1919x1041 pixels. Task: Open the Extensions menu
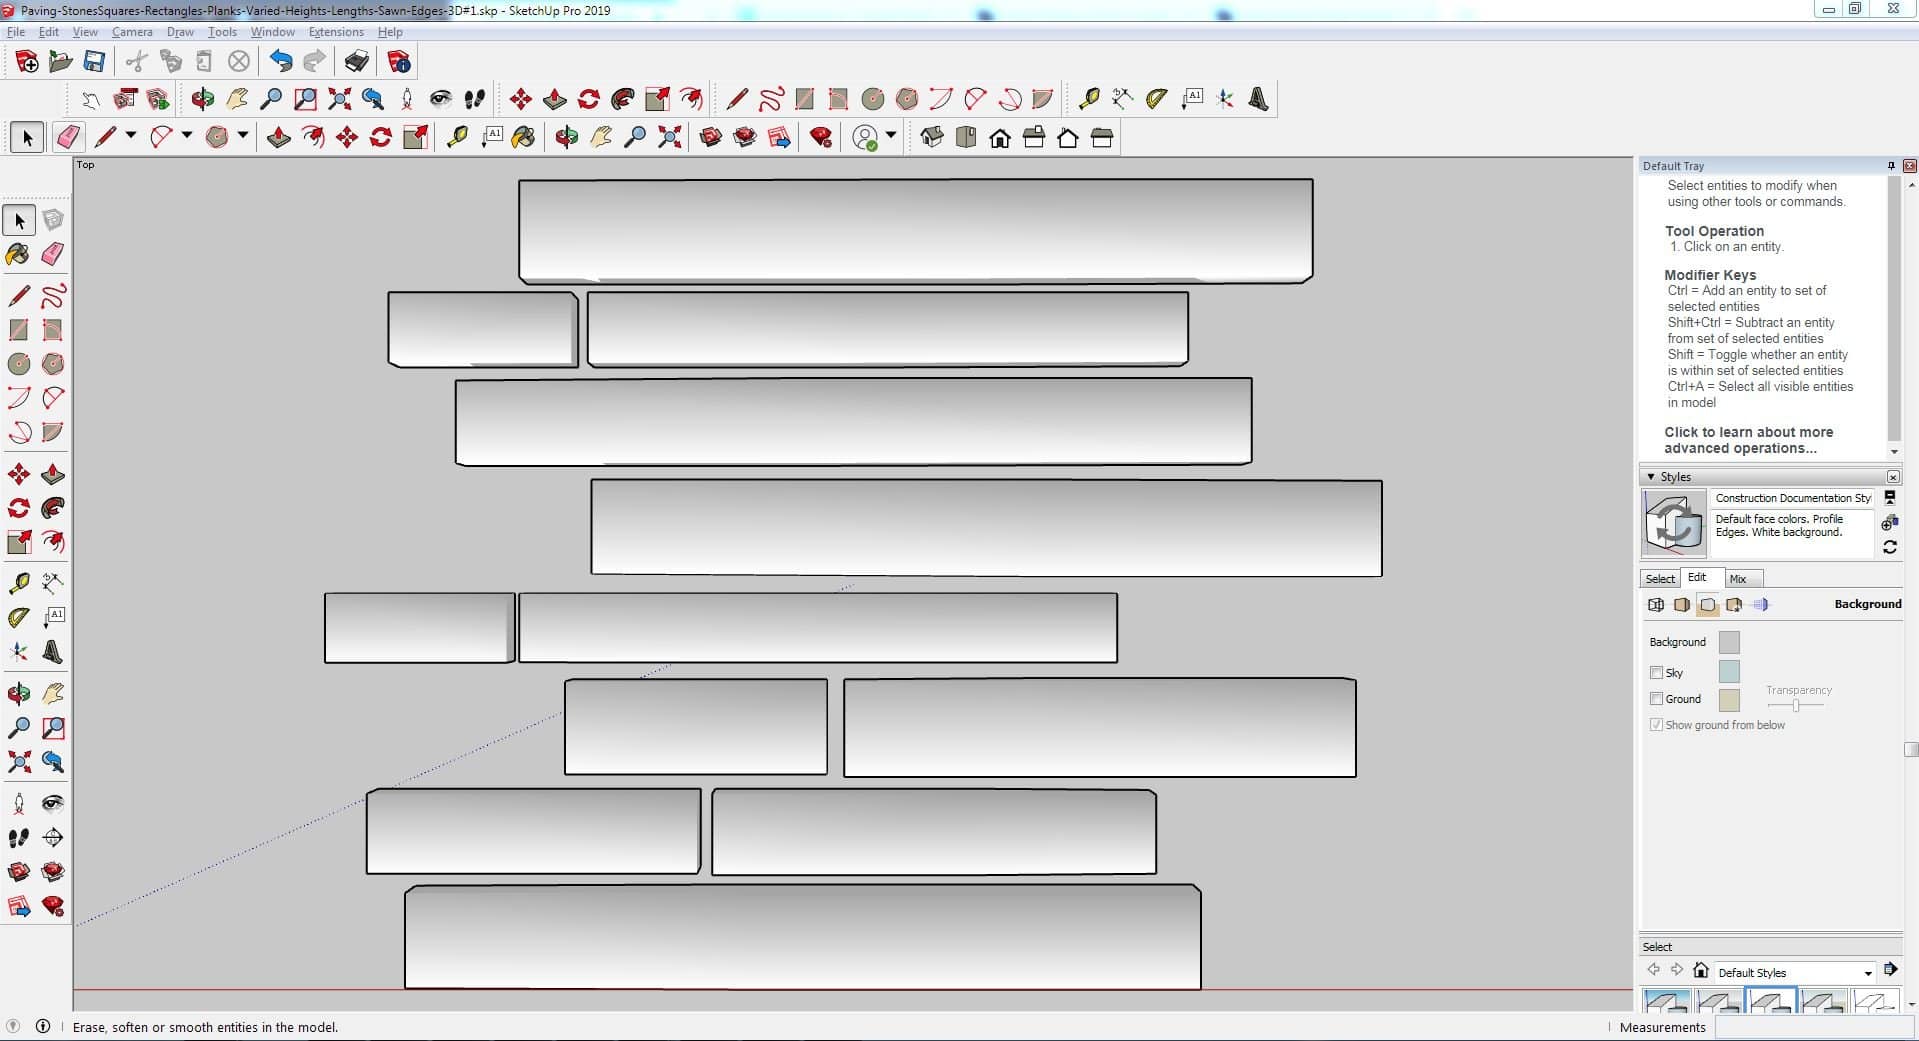[335, 32]
